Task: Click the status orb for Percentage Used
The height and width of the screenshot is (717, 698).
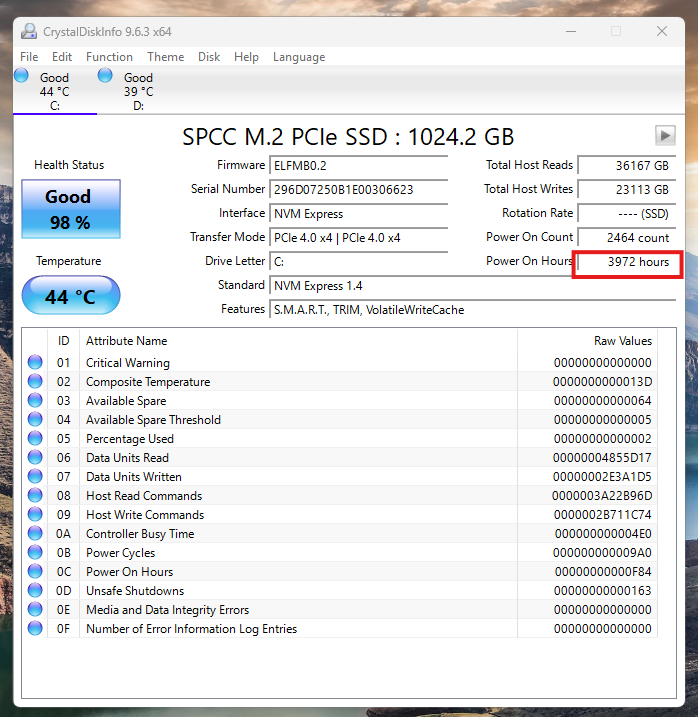Action: point(35,438)
